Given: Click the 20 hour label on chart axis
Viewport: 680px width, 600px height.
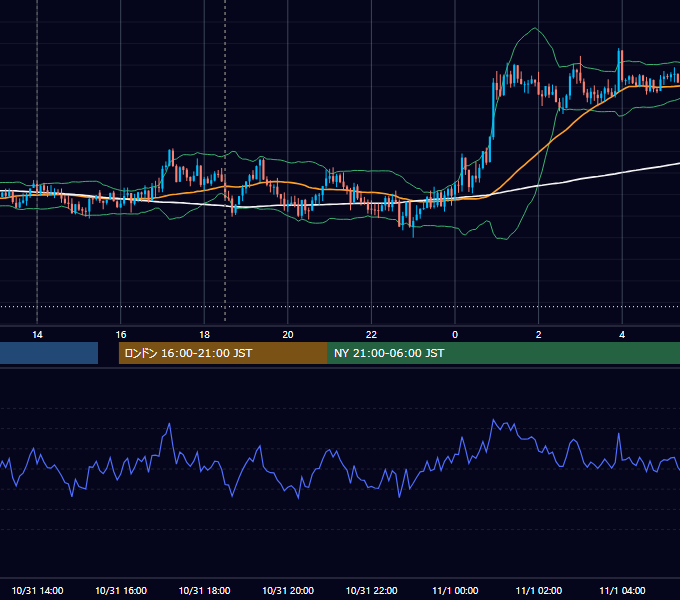Looking at the screenshot, I should [288, 335].
